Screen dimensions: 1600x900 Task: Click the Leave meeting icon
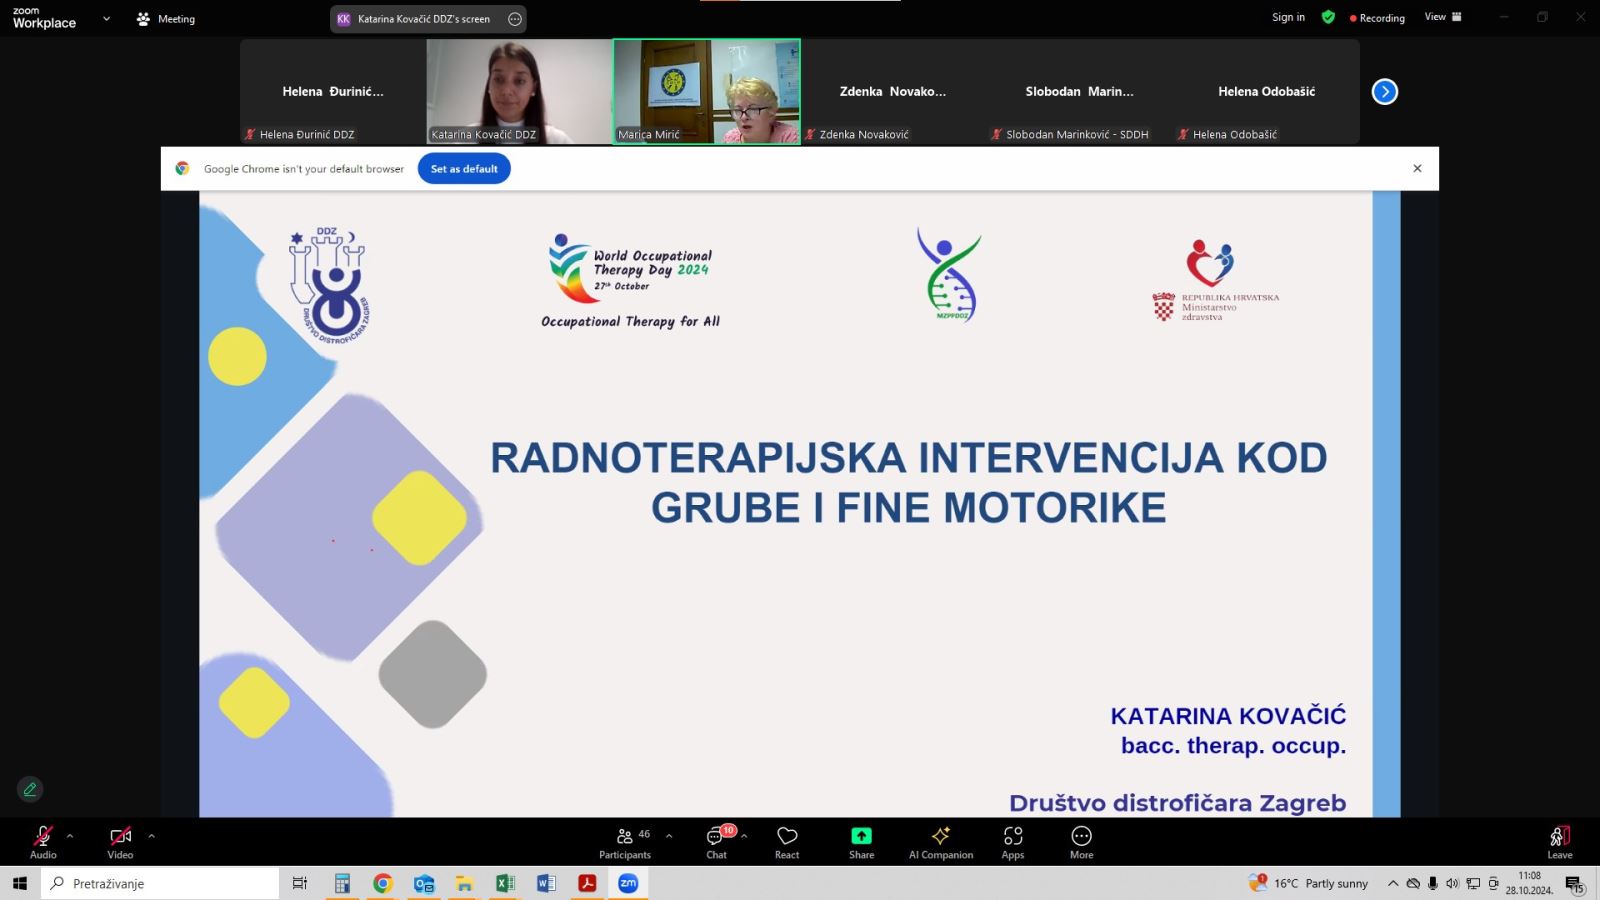(x=1559, y=841)
